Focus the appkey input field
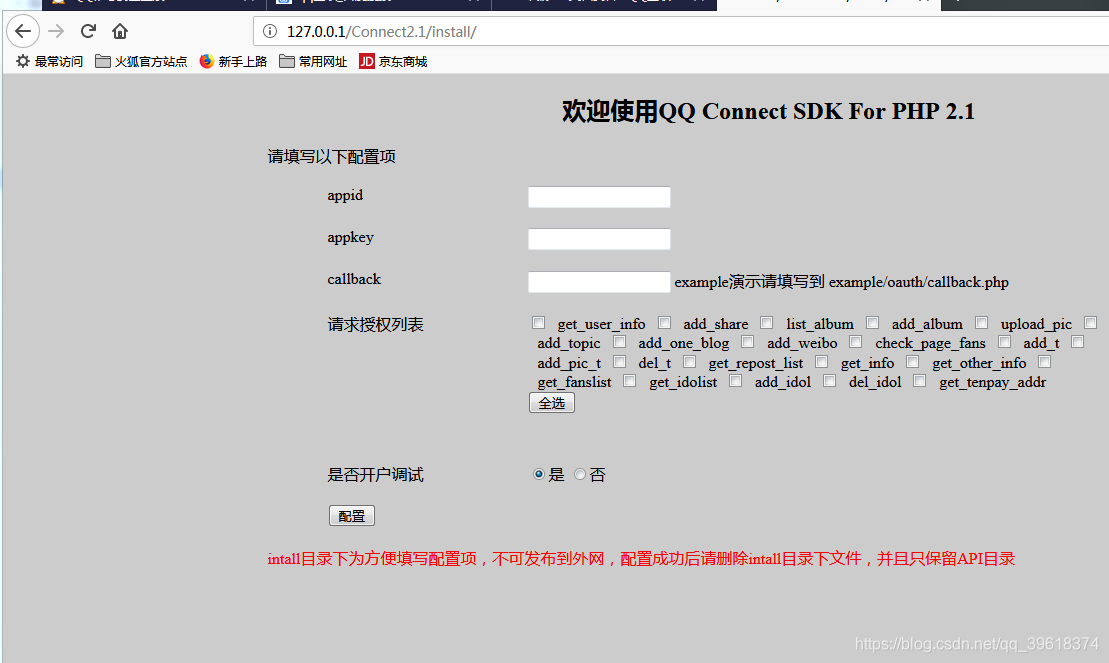The image size is (1109, 663). click(599, 239)
